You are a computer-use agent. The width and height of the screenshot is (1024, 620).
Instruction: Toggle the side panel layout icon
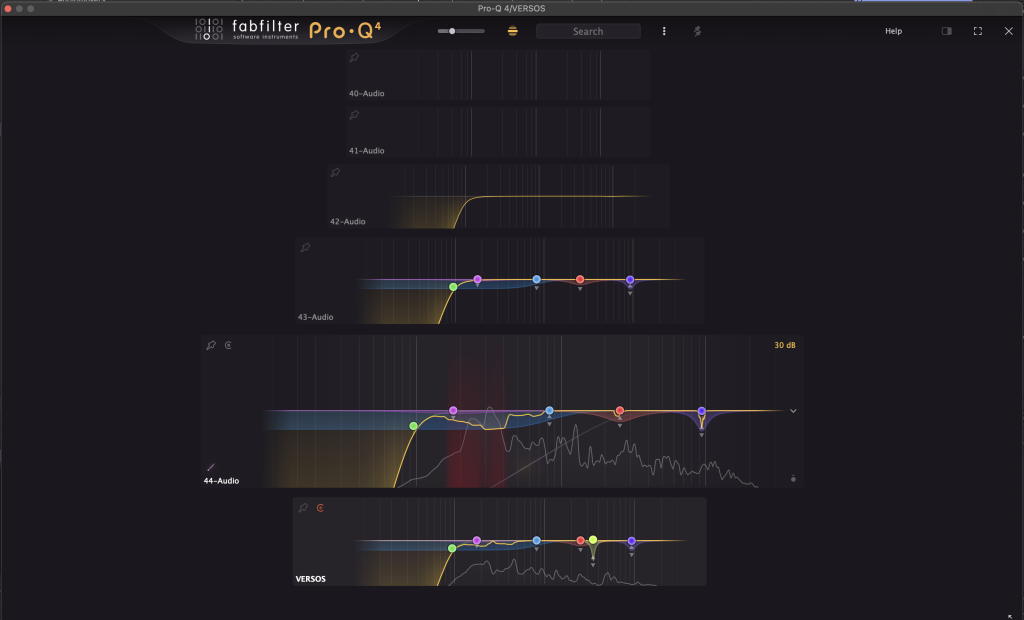point(946,31)
